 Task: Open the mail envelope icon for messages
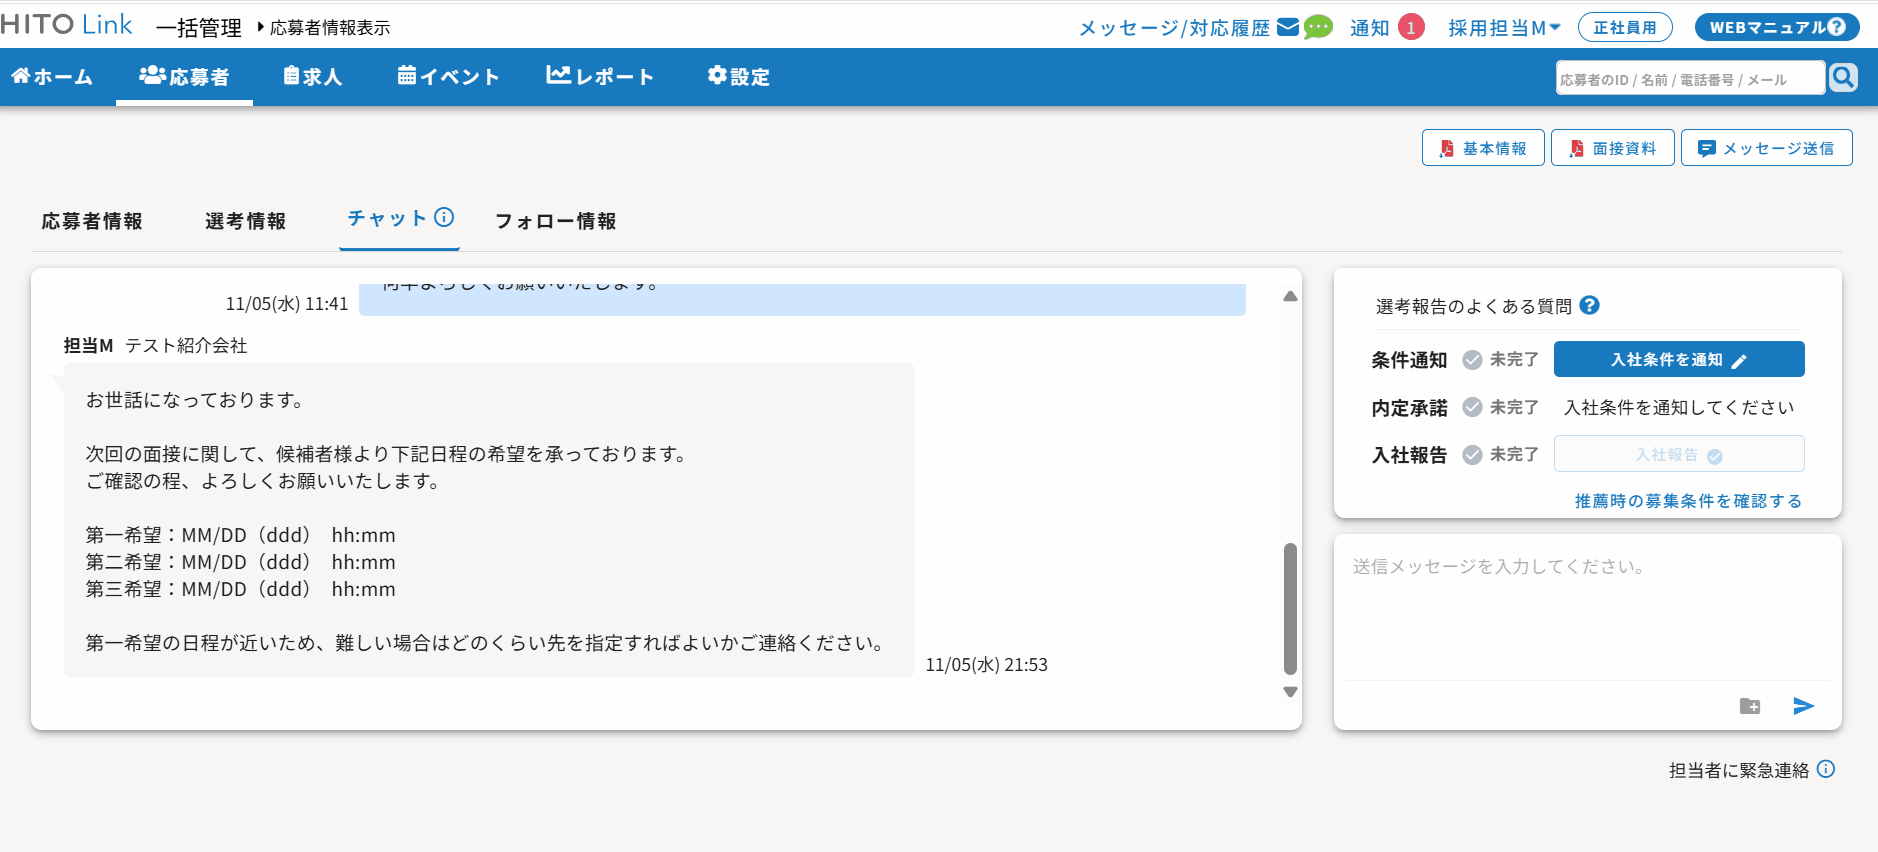coord(1288,27)
